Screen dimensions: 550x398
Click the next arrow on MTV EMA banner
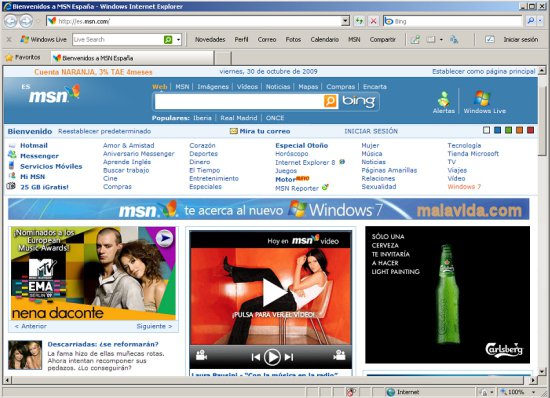pos(164,239)
